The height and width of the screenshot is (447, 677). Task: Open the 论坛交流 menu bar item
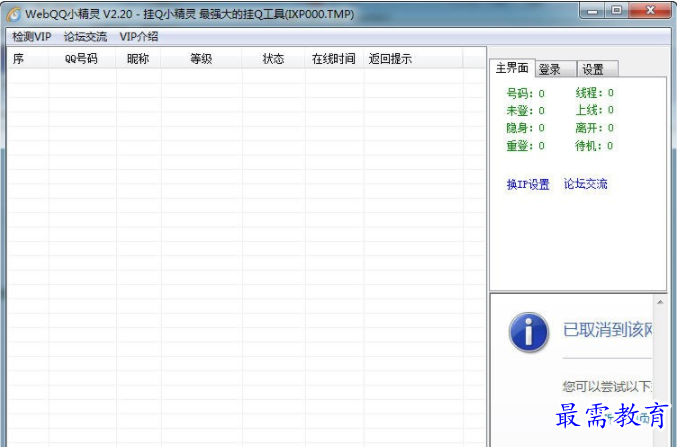(x=85, y=37)
